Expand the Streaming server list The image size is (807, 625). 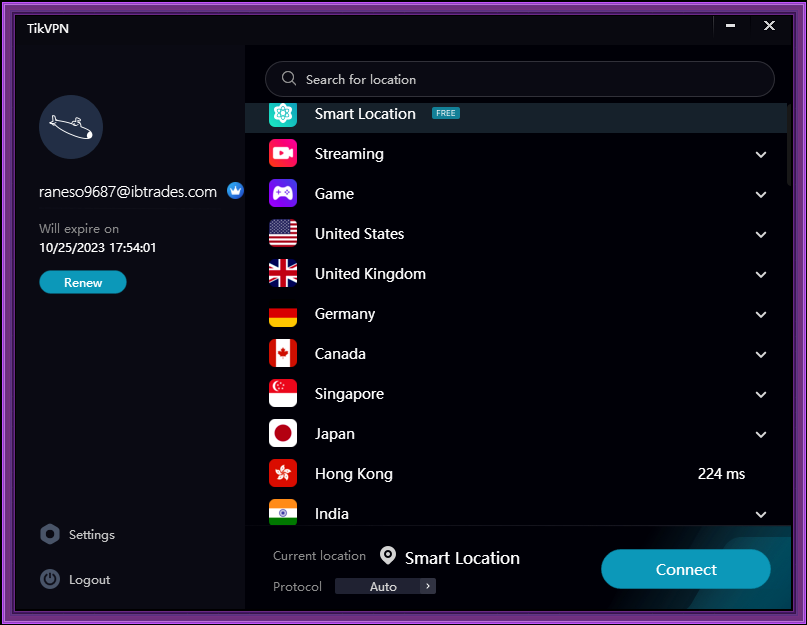pyautogui.click(x=761, y=154)
